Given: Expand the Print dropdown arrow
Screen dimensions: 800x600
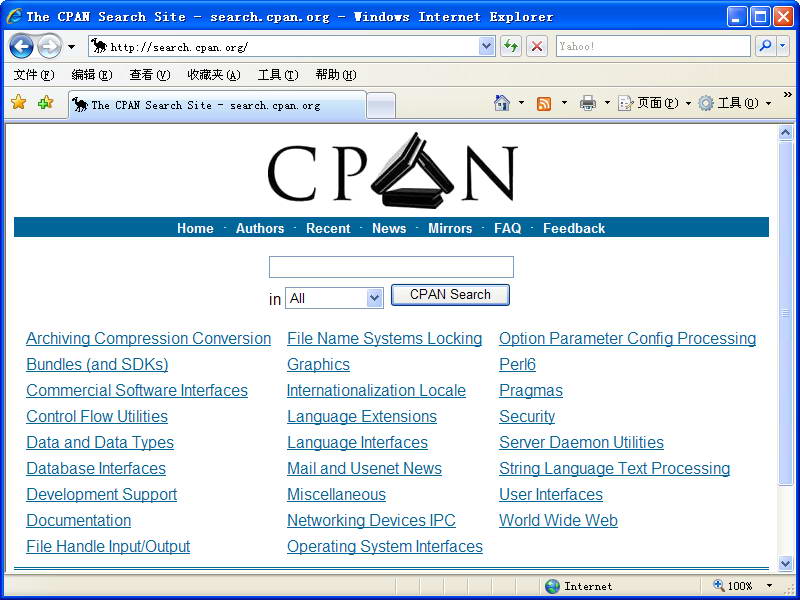Looking at the screenshot, I should point(607,103).
